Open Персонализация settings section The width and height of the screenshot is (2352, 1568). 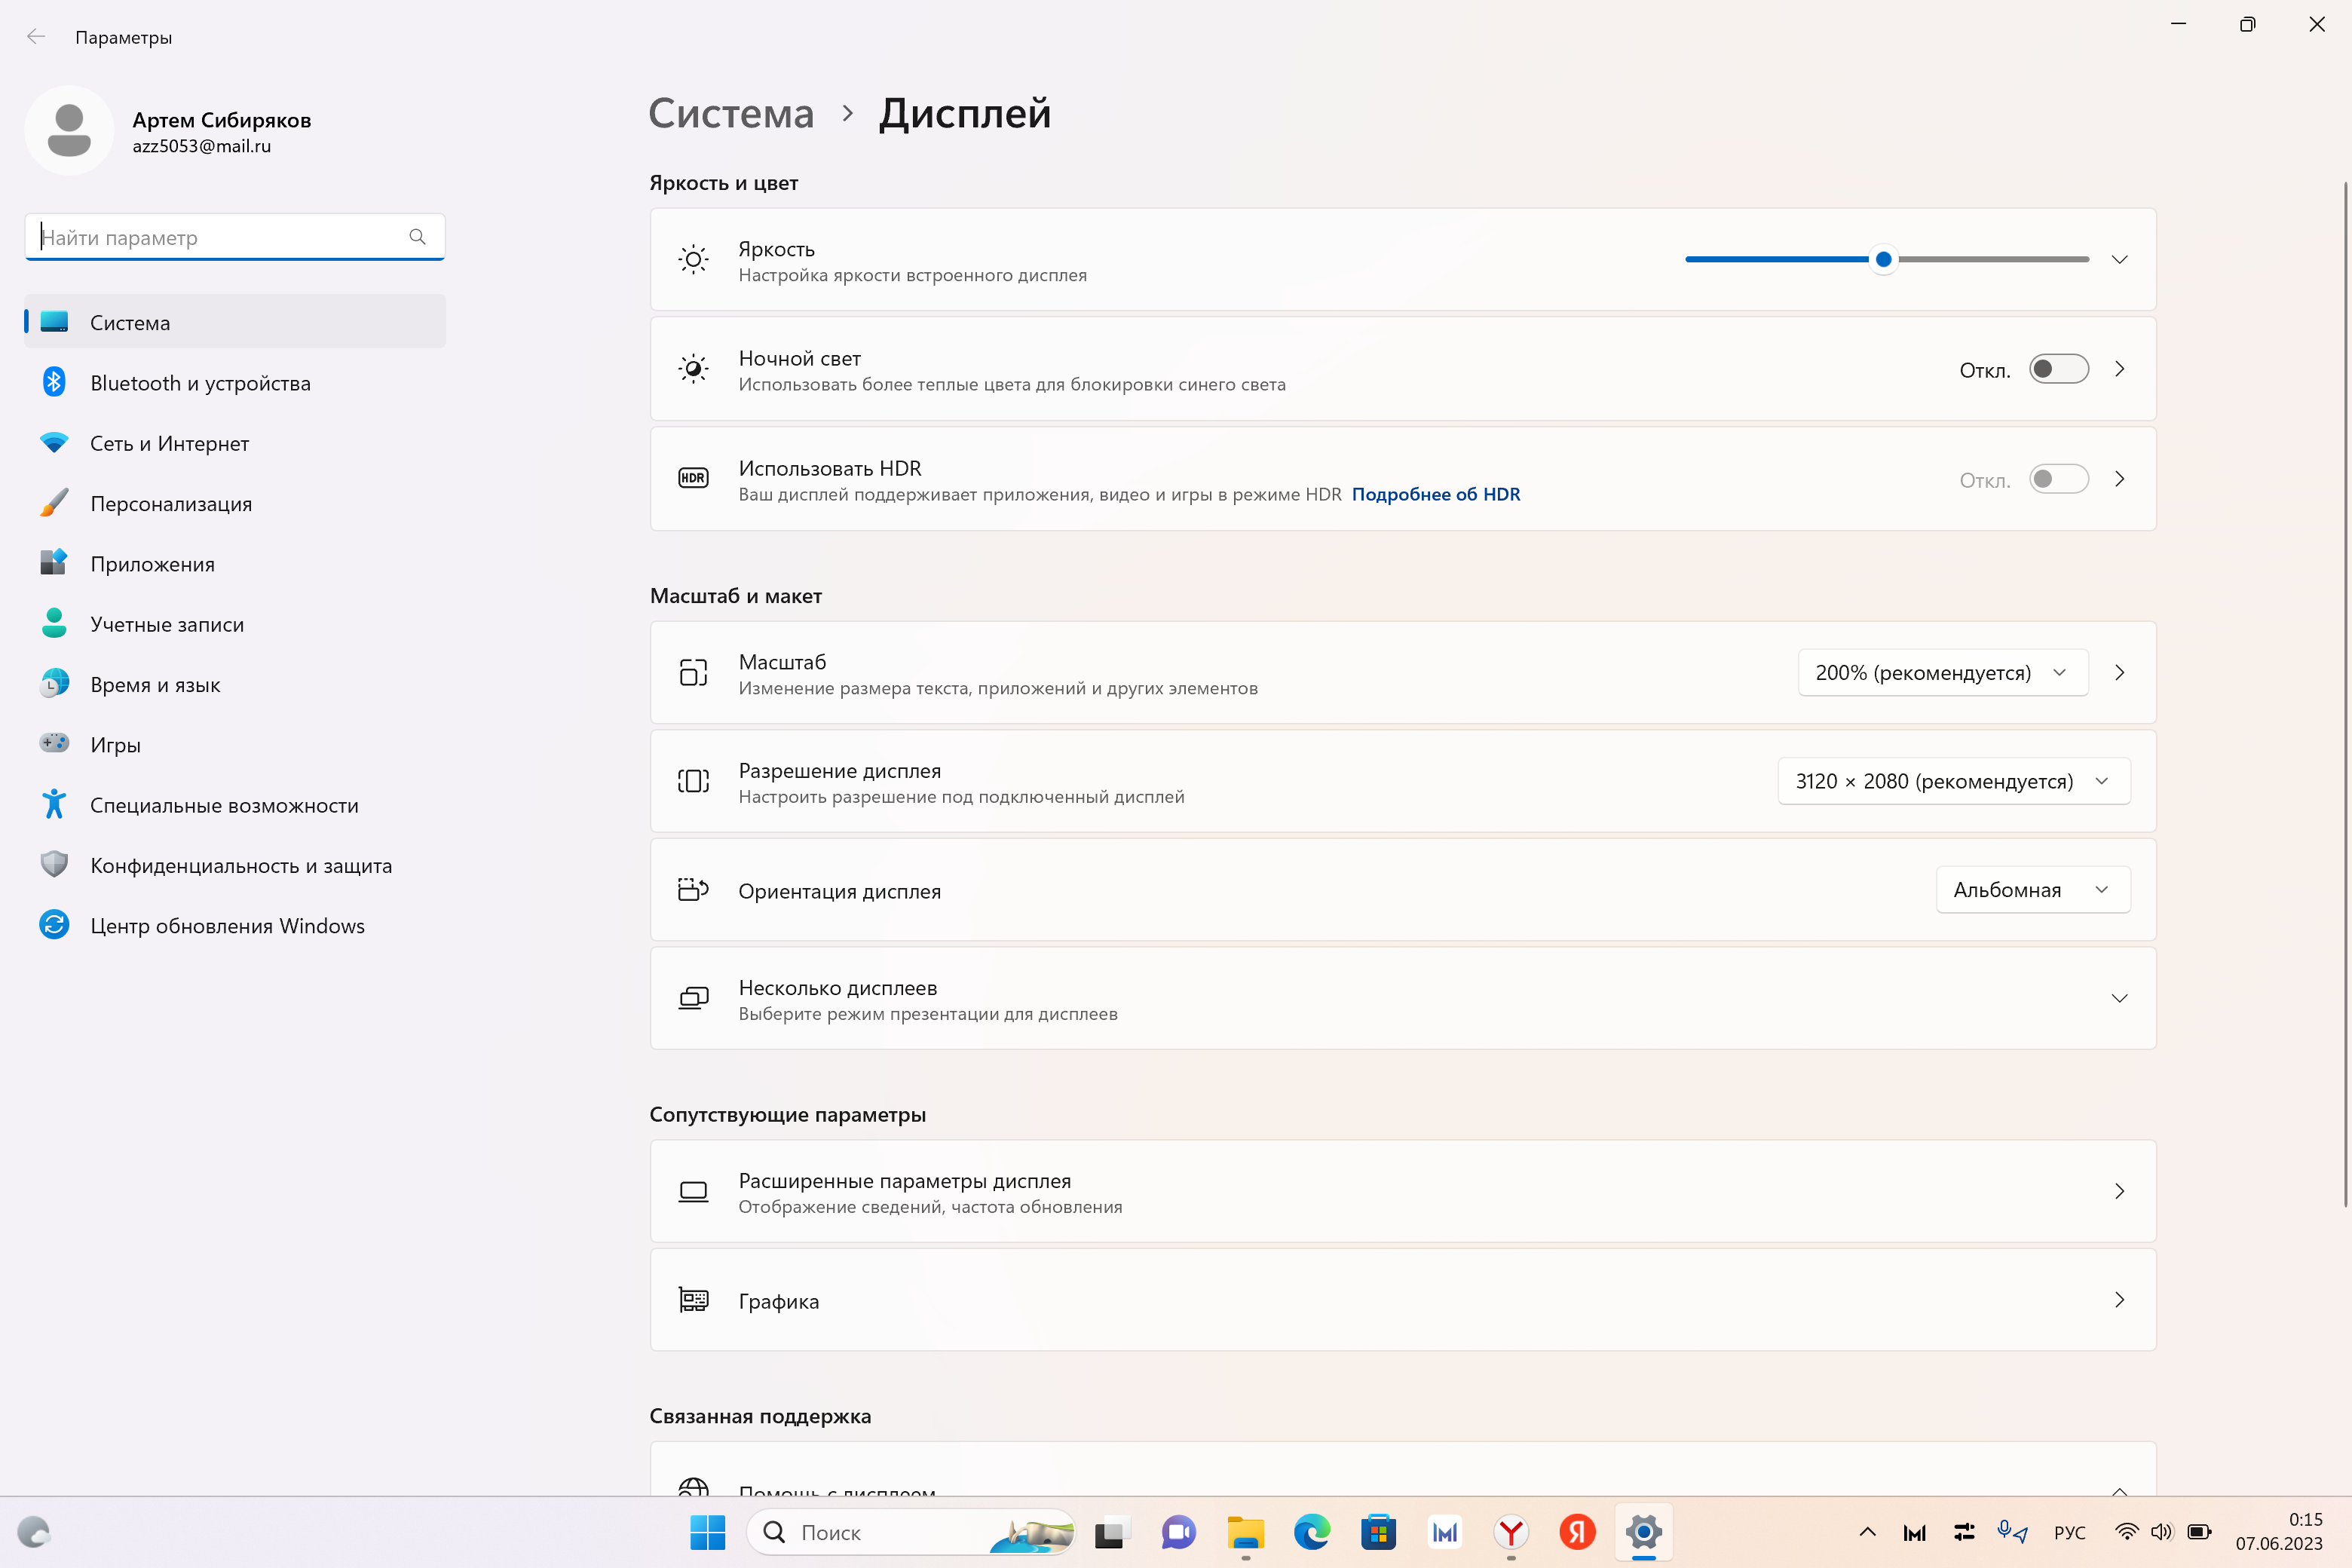click(x=235, y=503)
